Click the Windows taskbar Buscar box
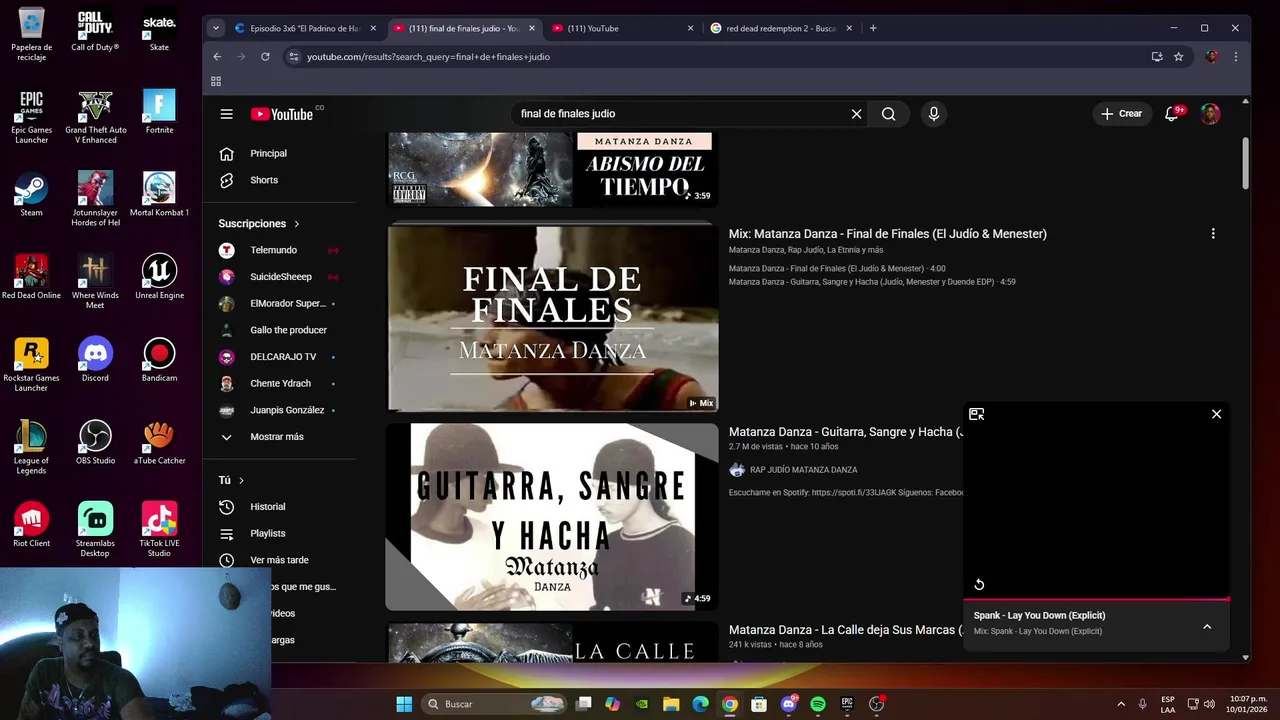 494,704
